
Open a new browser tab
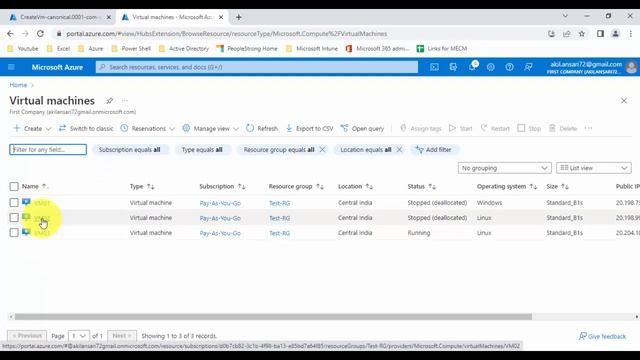pos(239,17)
